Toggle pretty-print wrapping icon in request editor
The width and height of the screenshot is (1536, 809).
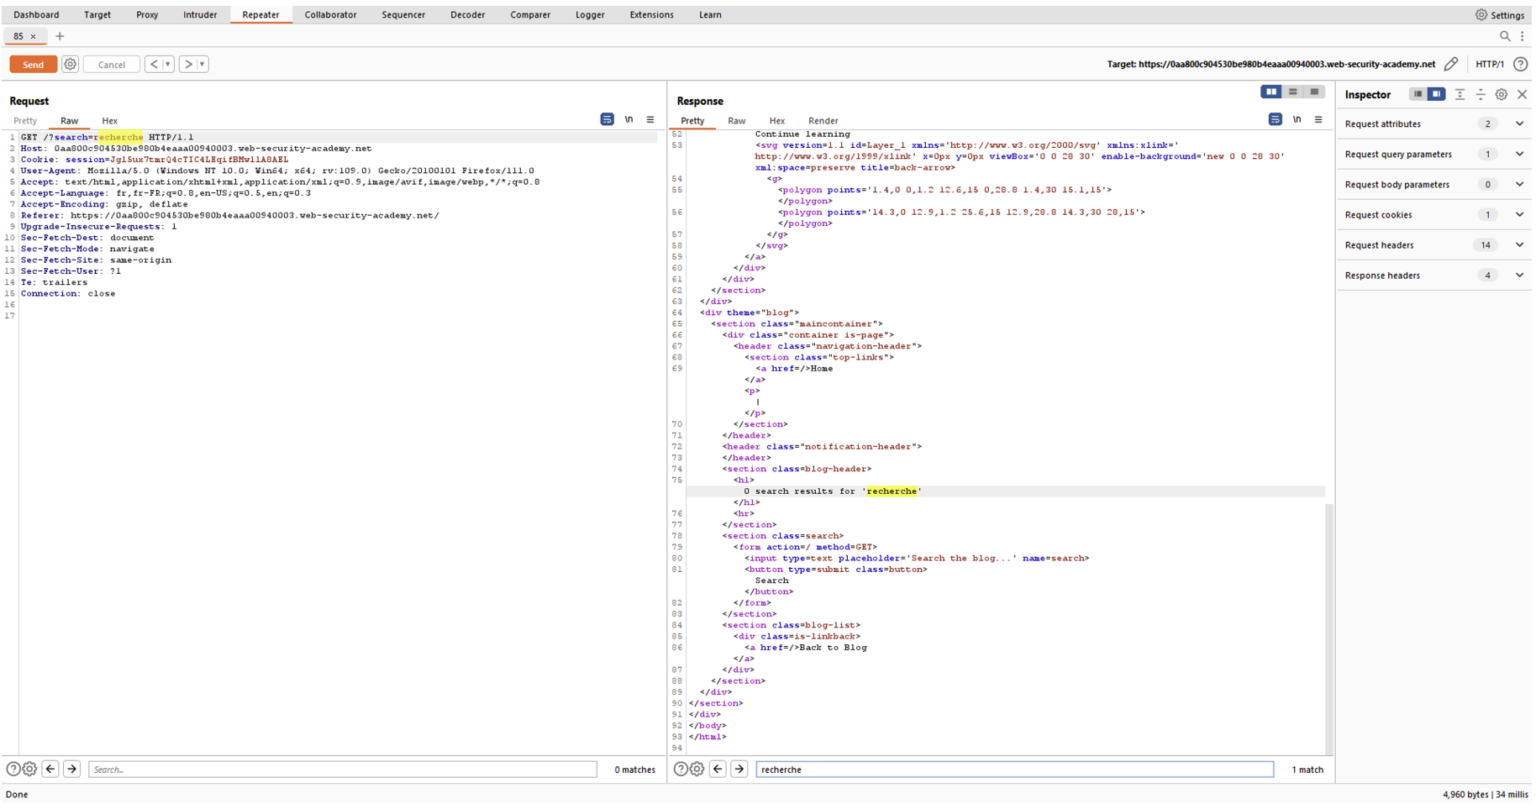[x=607, y=118]
